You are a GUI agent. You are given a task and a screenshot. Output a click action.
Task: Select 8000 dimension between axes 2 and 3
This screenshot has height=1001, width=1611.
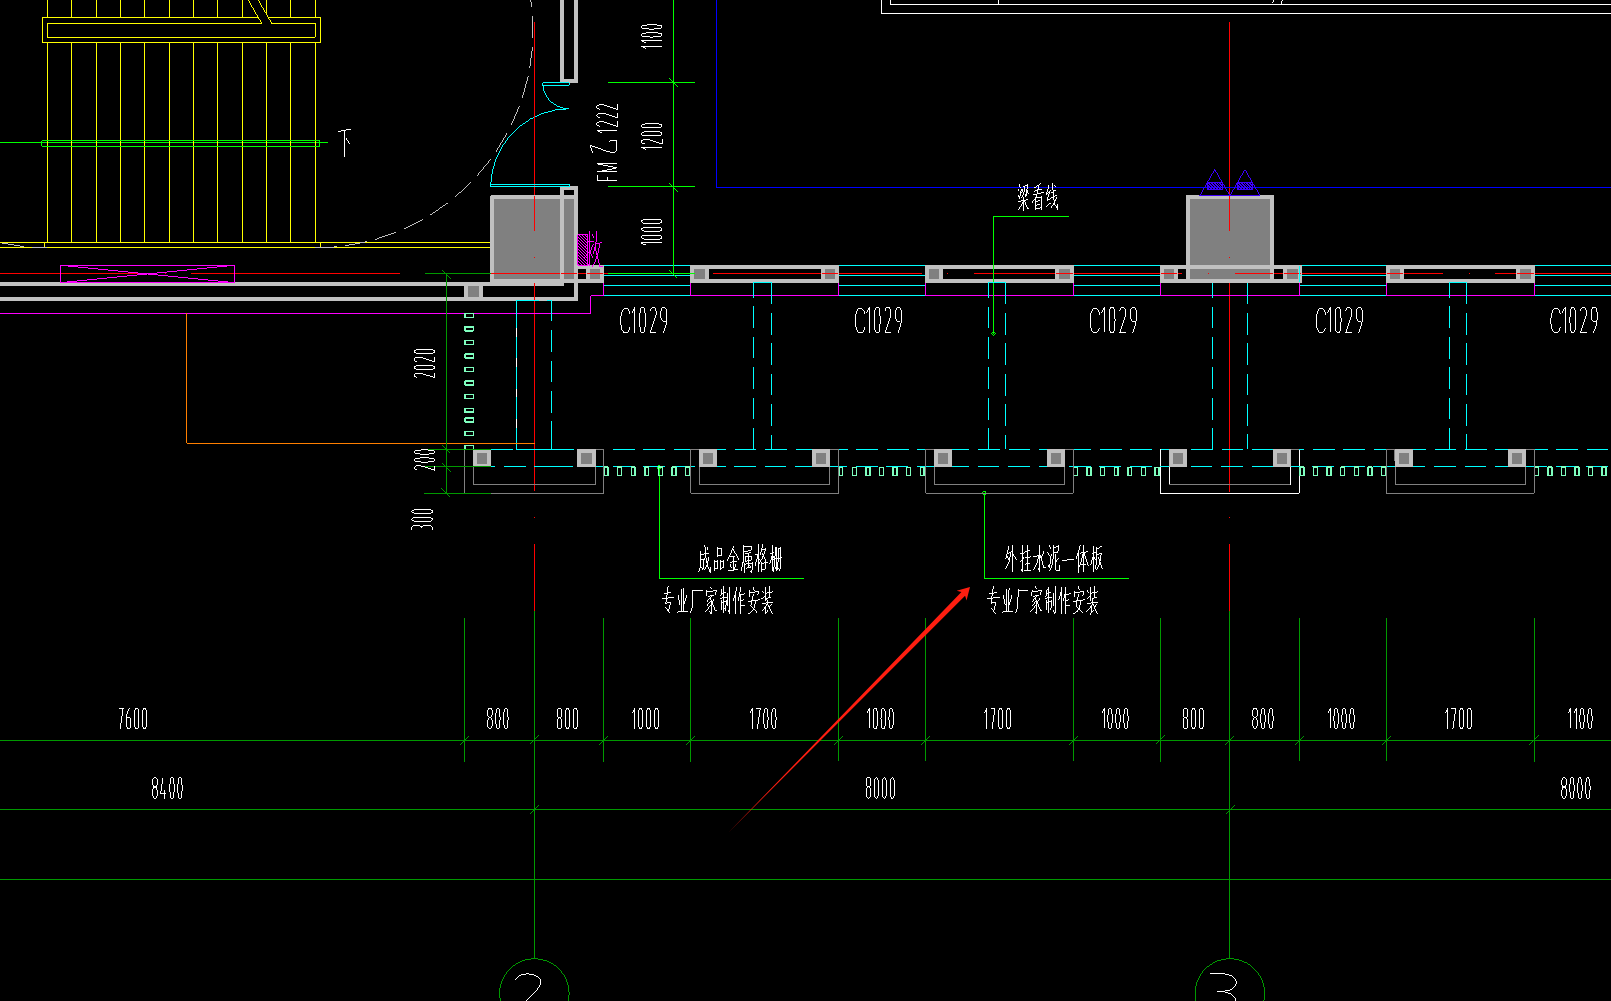(880, 789)
